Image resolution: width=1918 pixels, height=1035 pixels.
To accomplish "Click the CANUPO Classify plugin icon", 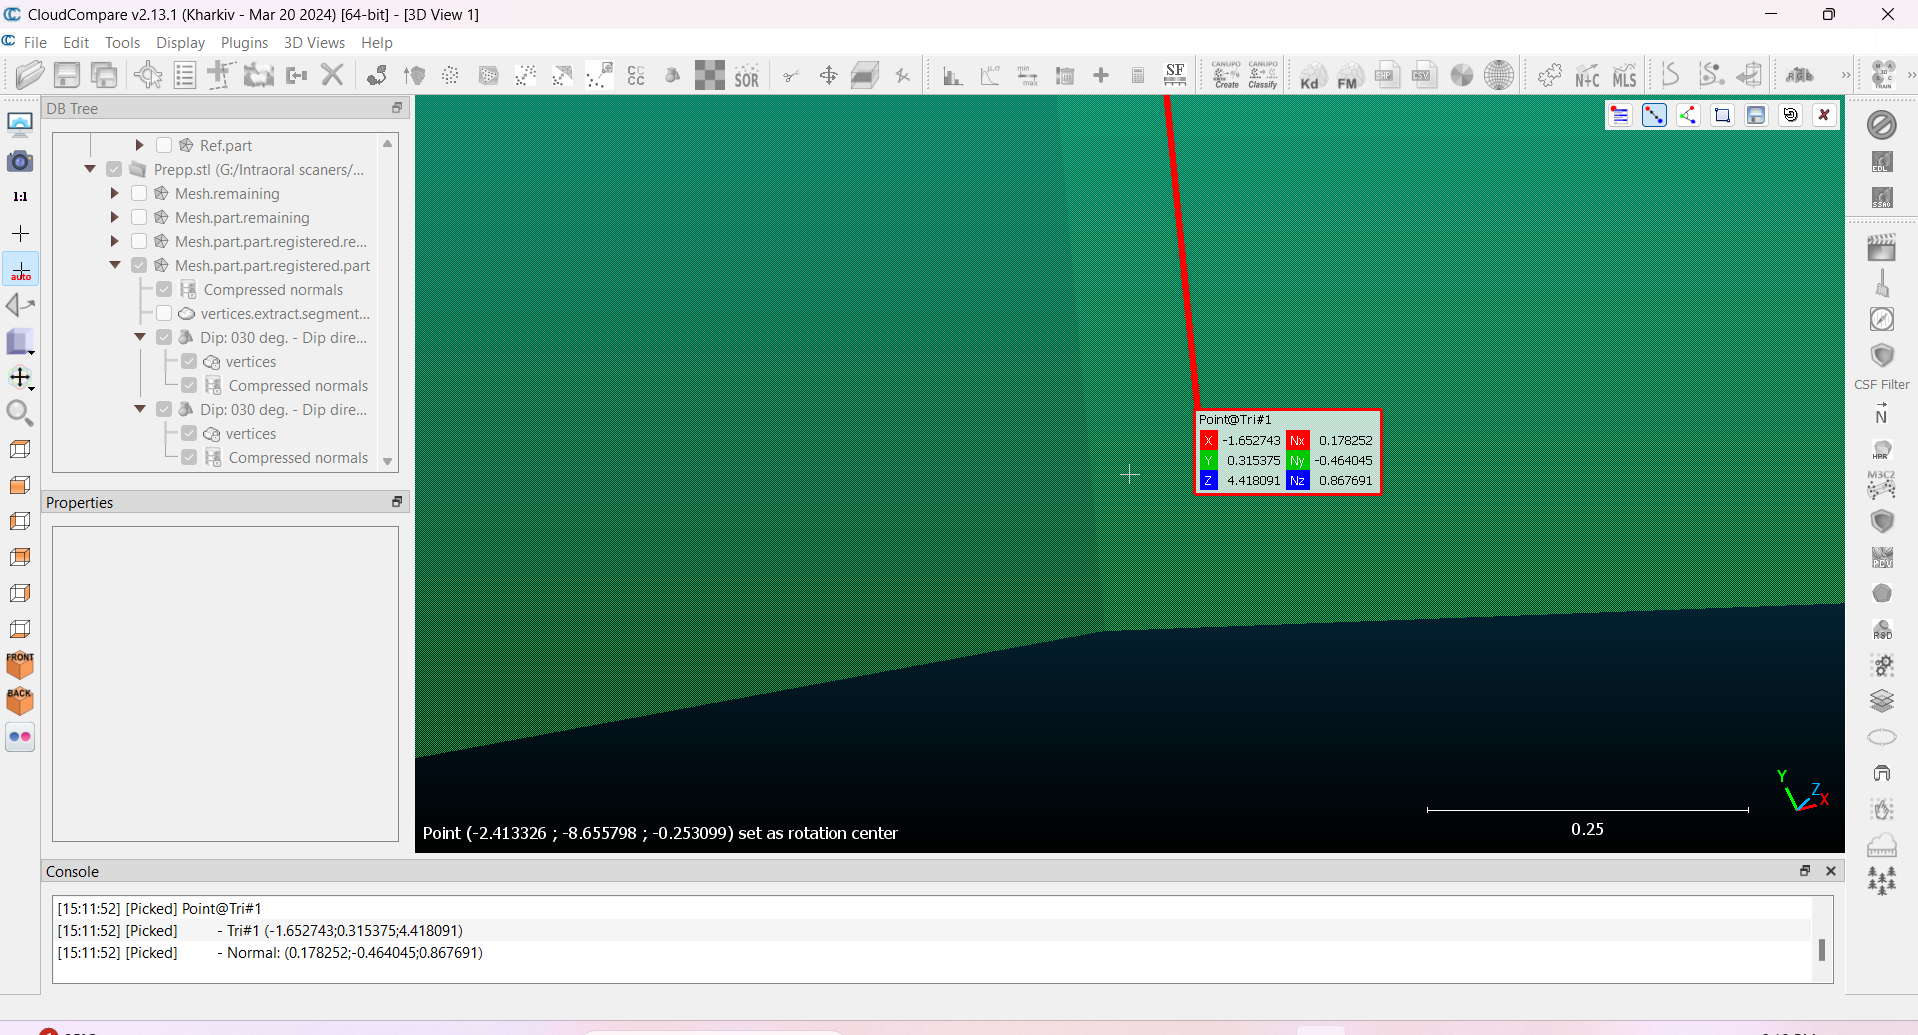I will 1262,75.
